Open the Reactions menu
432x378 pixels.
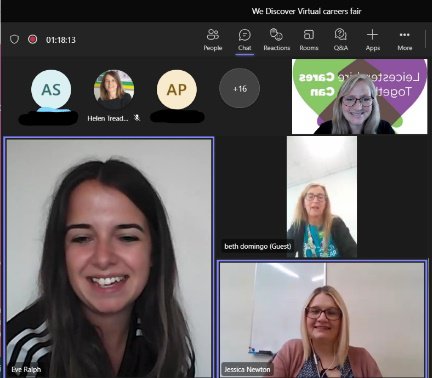pos(276,40)
